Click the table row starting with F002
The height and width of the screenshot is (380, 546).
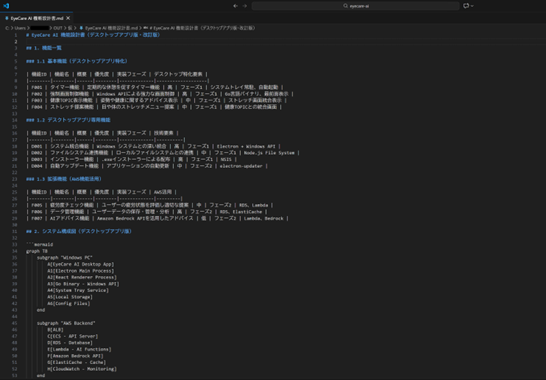click(x=160, y=94)
